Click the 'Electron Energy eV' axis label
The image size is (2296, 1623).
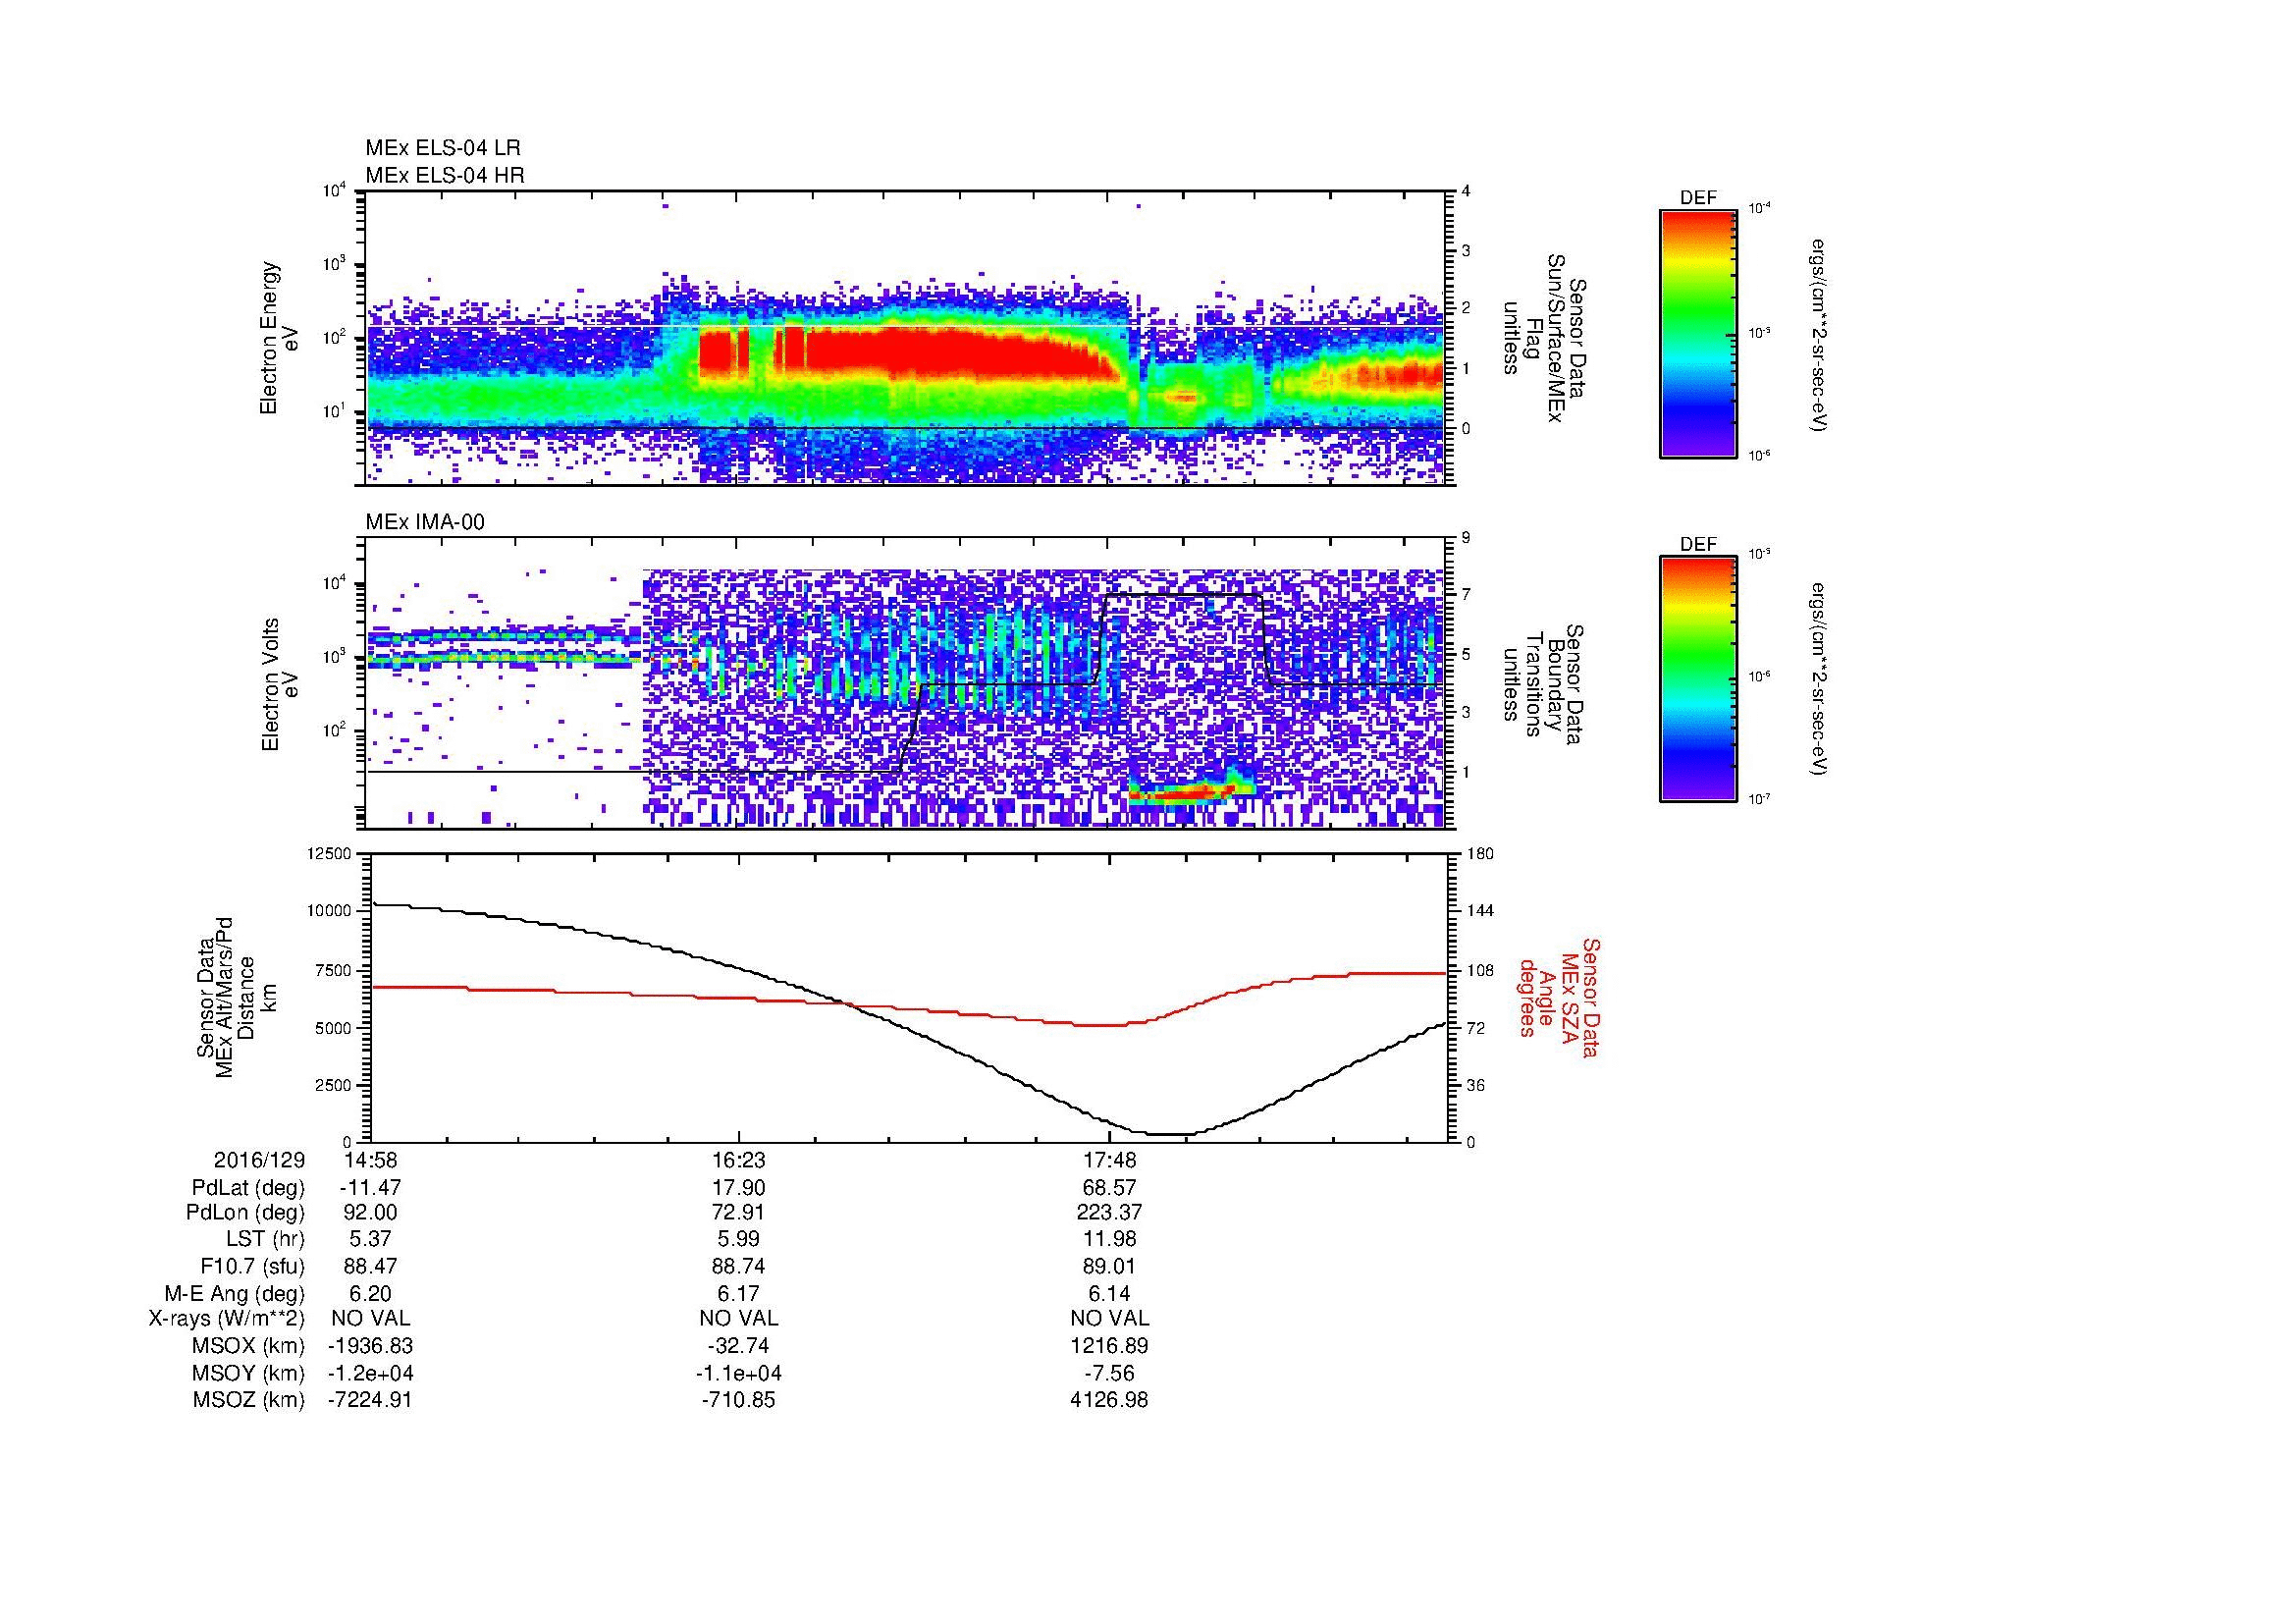[x=280, y=338]
